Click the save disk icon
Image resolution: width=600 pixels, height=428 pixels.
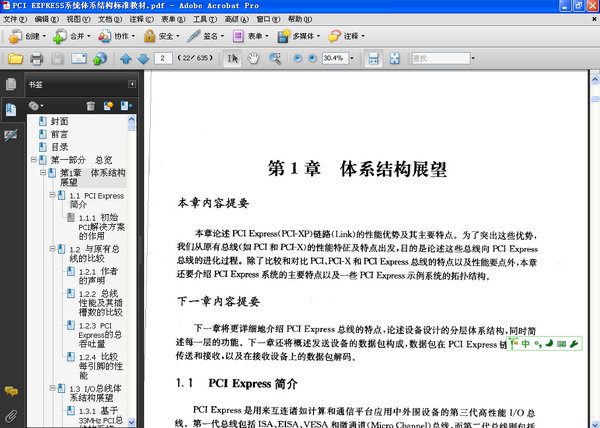(x=57, y=59)
